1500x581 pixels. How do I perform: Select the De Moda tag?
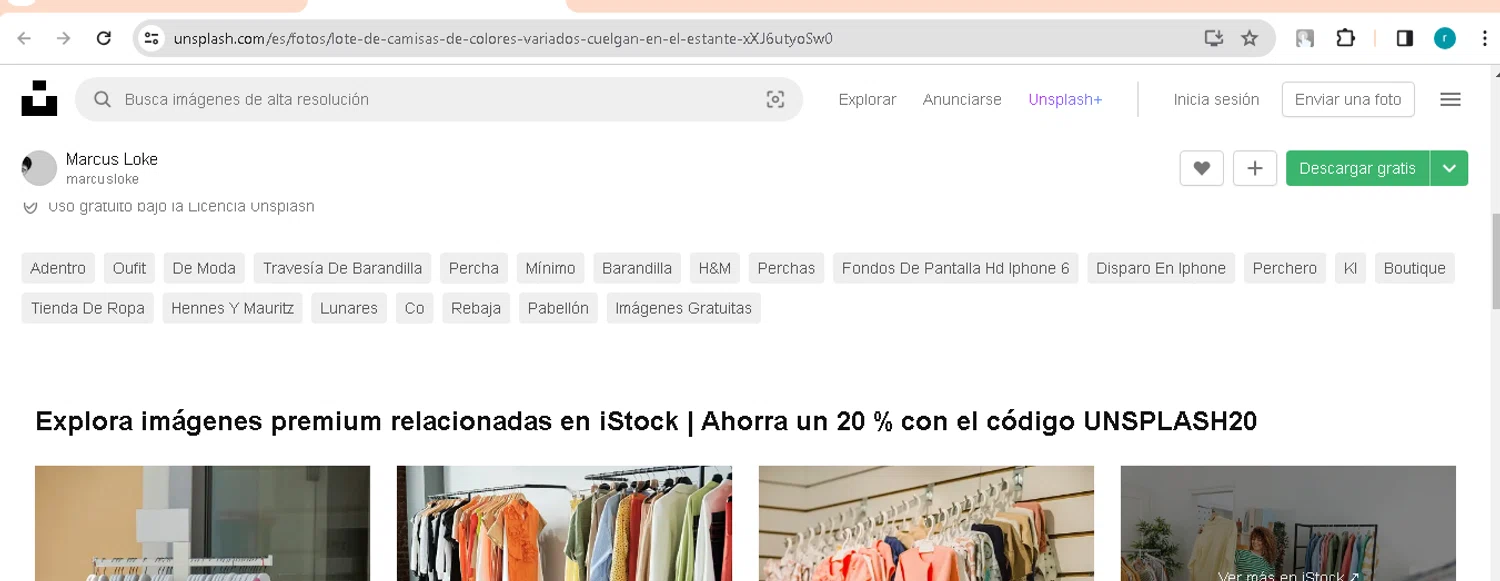(204, 268)
